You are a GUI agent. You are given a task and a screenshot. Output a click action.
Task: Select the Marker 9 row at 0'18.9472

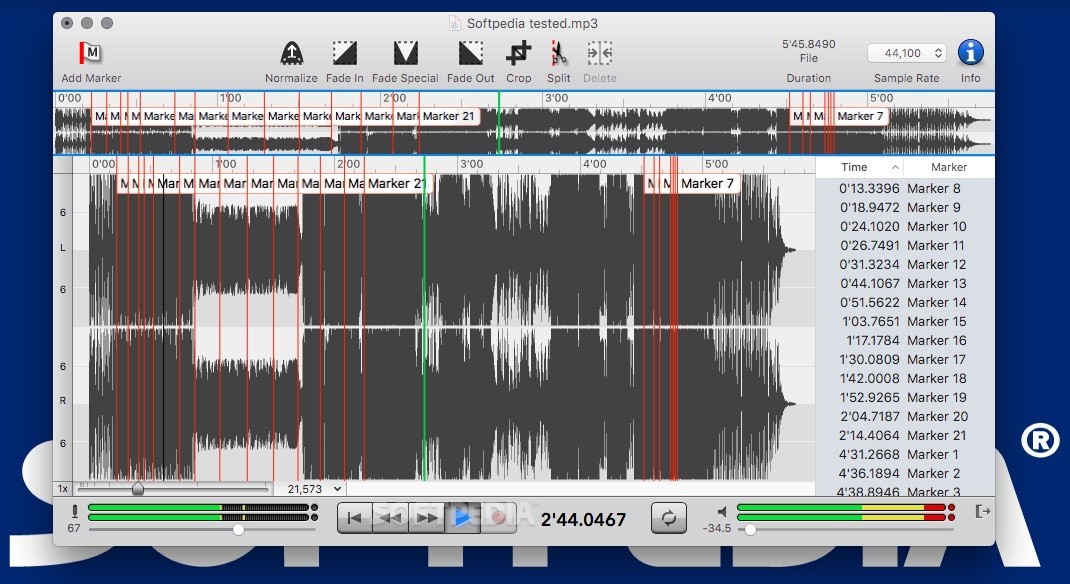(905, 207)
